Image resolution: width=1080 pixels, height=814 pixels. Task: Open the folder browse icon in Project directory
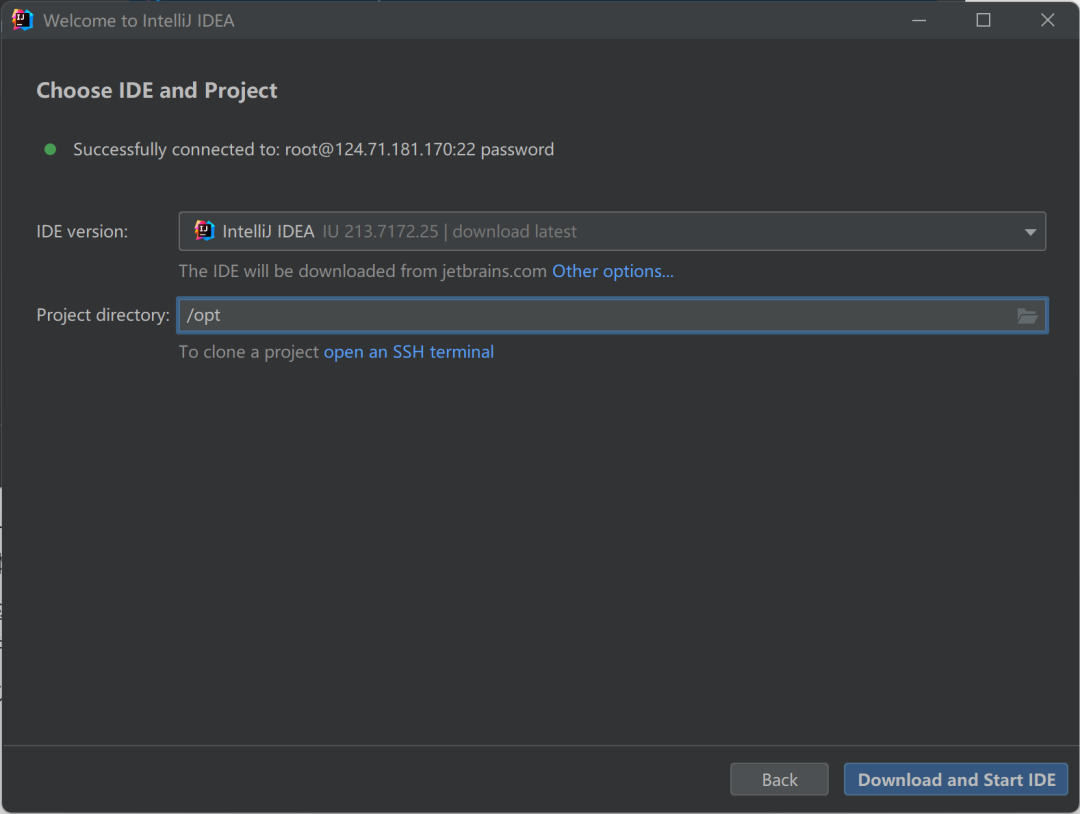click(1027, 315)
